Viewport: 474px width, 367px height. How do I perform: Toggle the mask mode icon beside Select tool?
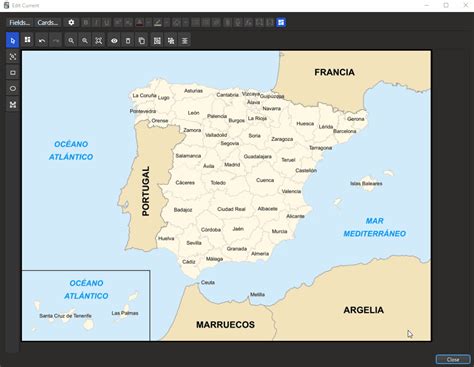pos(28,41)
